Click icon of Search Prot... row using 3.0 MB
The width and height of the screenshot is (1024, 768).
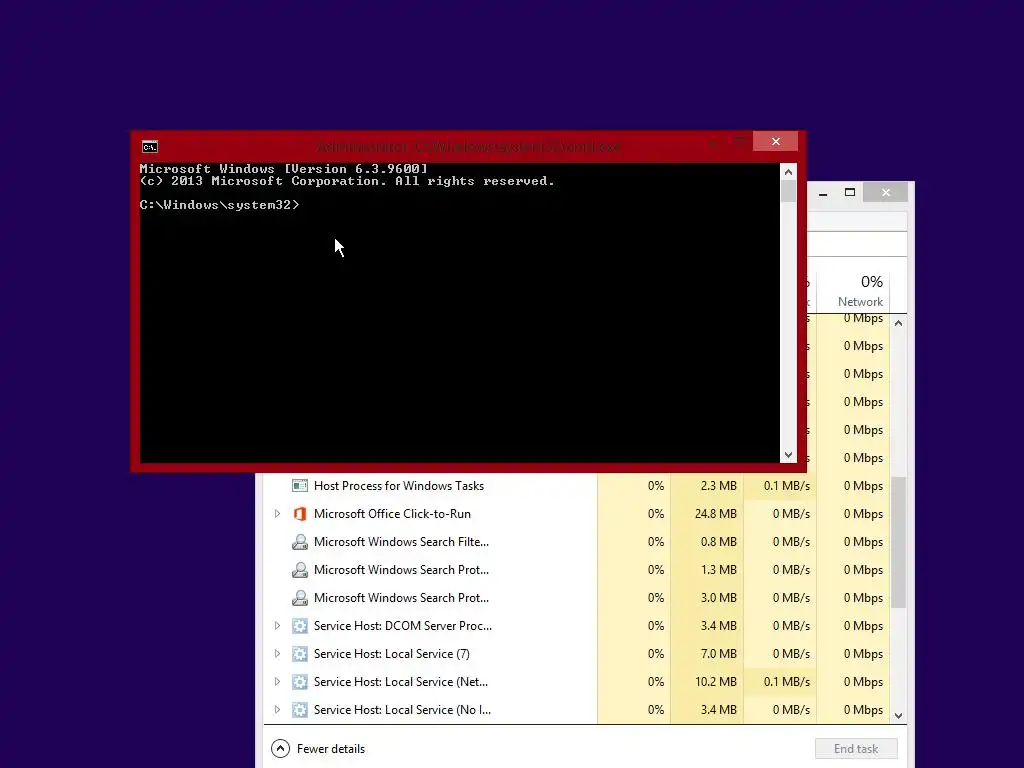pyautogui.click(x=300, y=598)
